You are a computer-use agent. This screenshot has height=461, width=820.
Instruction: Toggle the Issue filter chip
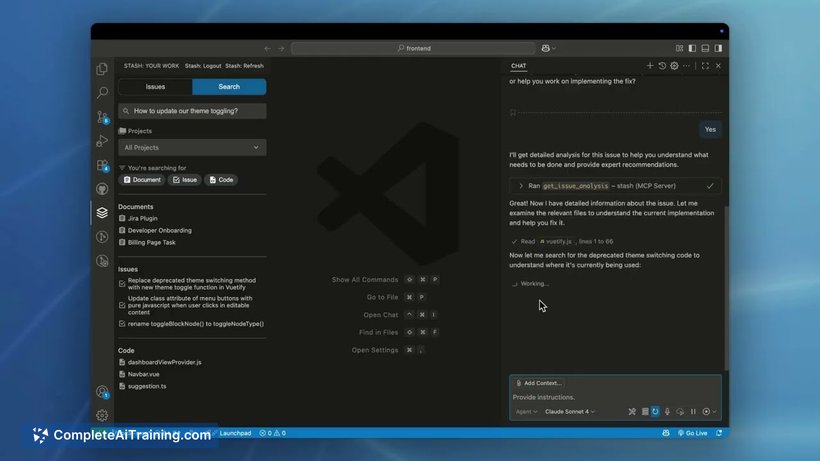[x=185, y=180]
